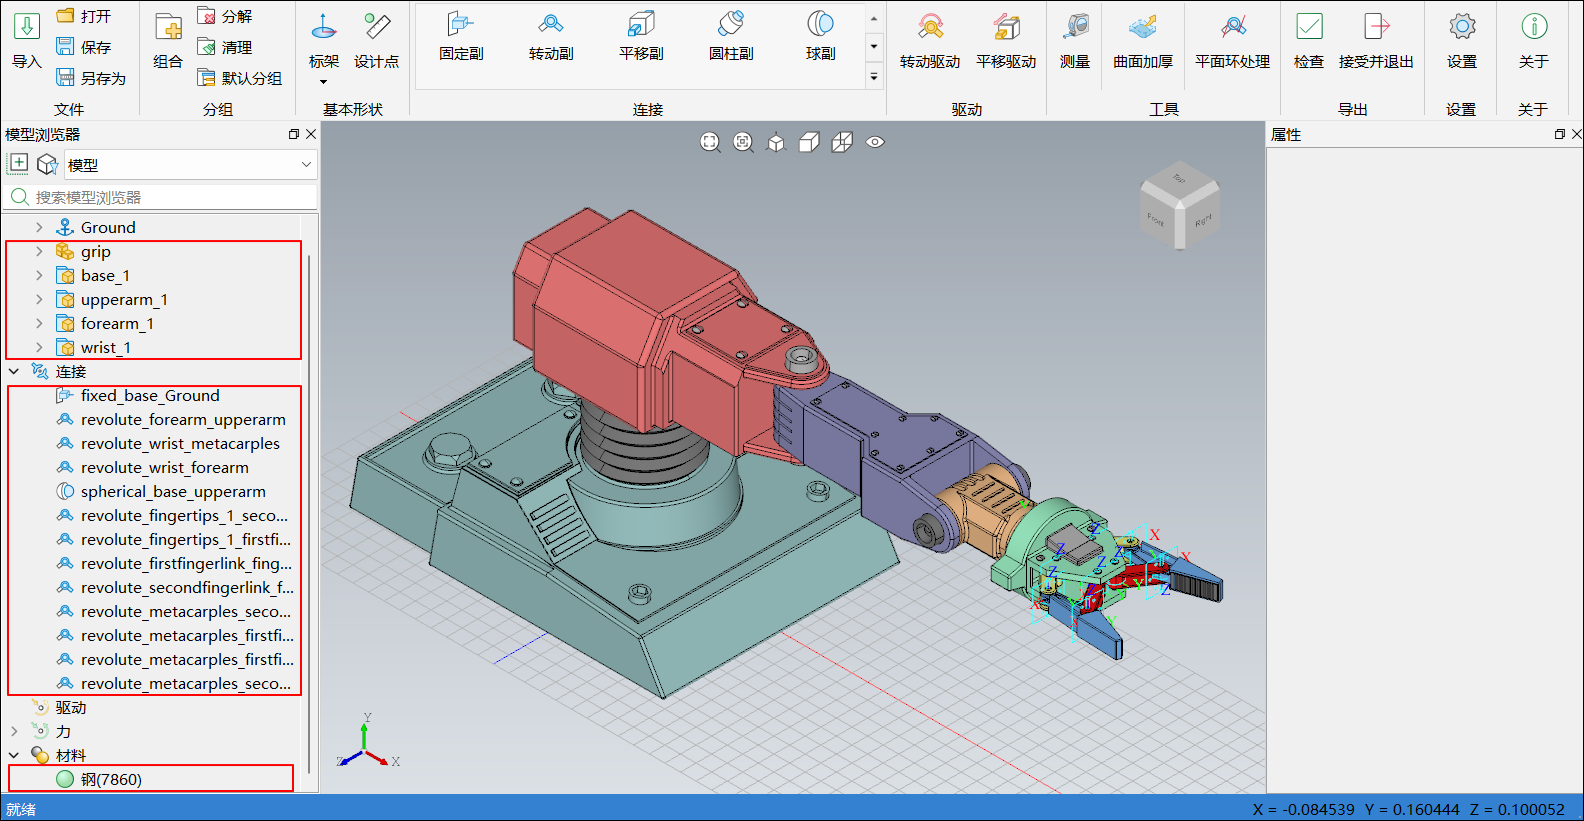
Task: Select the 固定副 fixed joint tool
Action: click(x=461, y=36)
